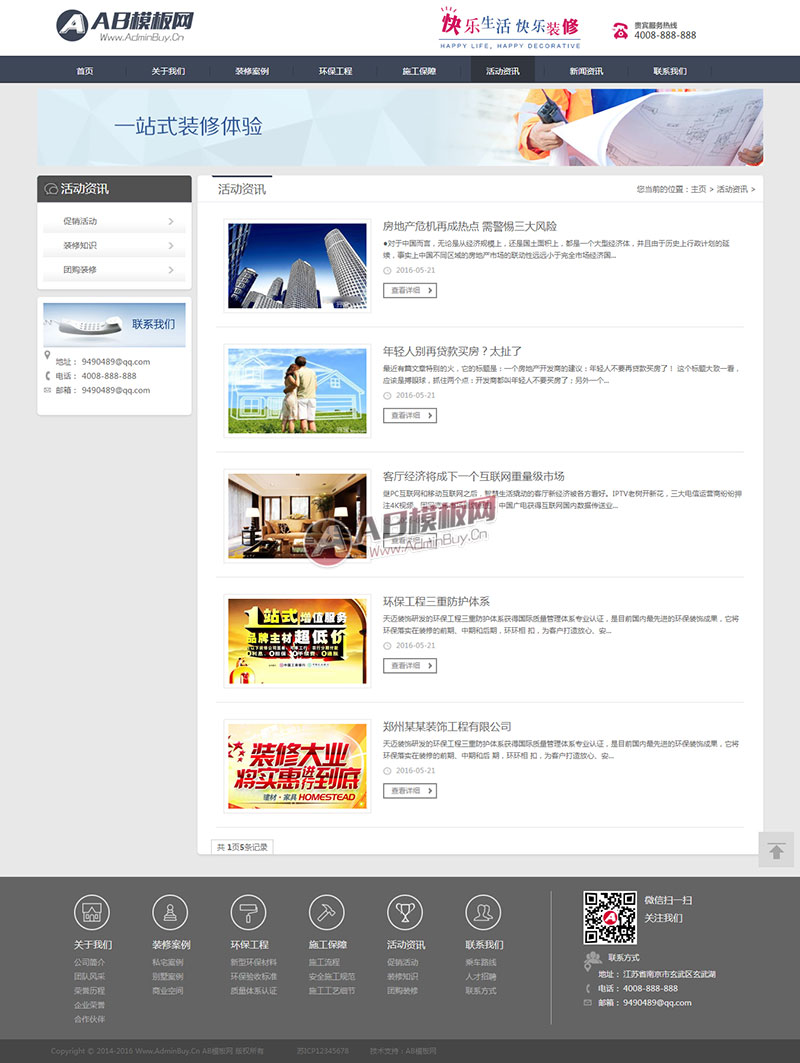Expand the 促销活动 sidebar category
The height and width of the screenshot is (1063, 800).
114,221
